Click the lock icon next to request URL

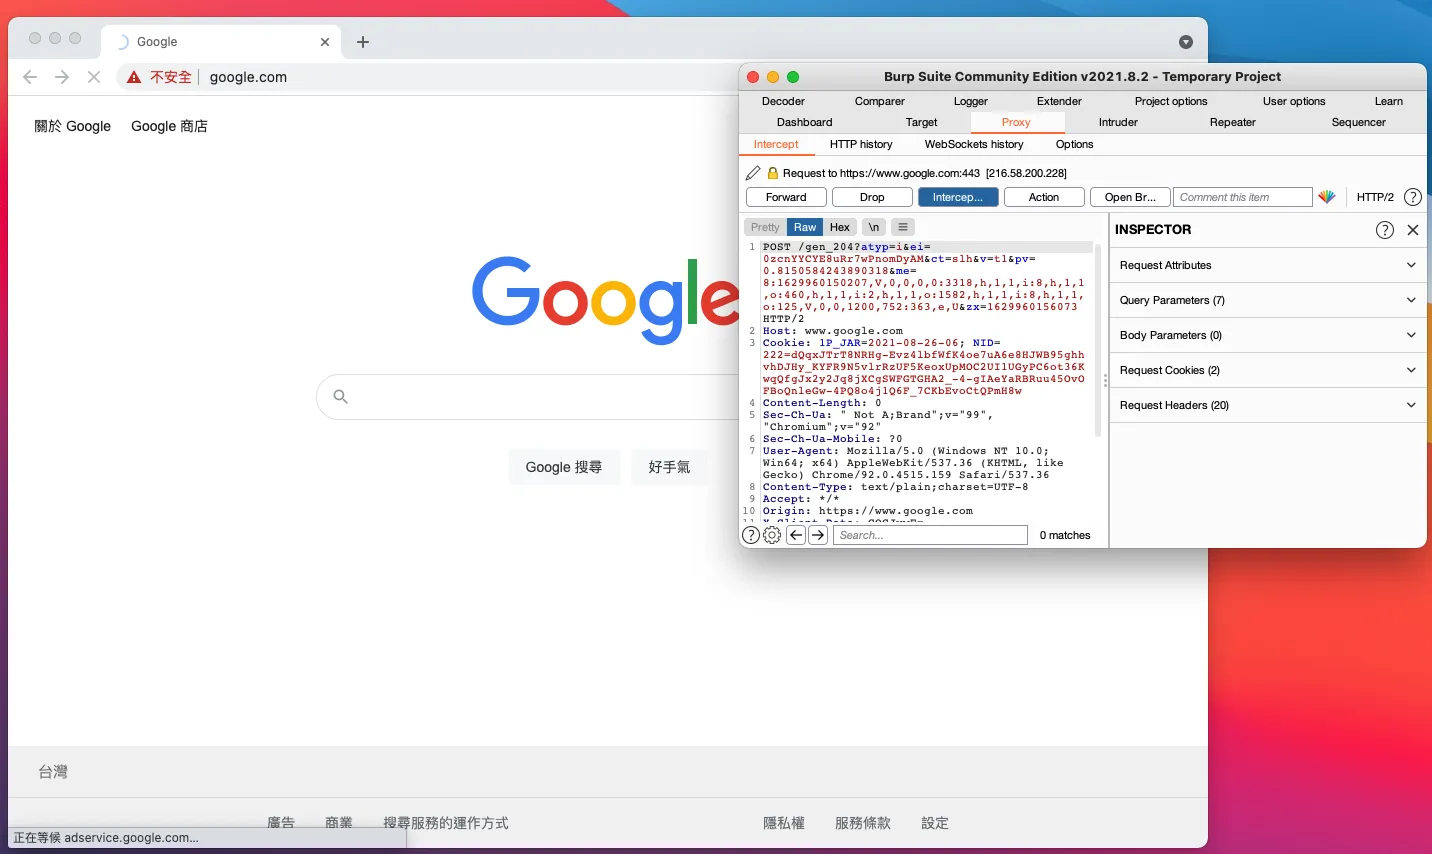[x=772, y=173]
